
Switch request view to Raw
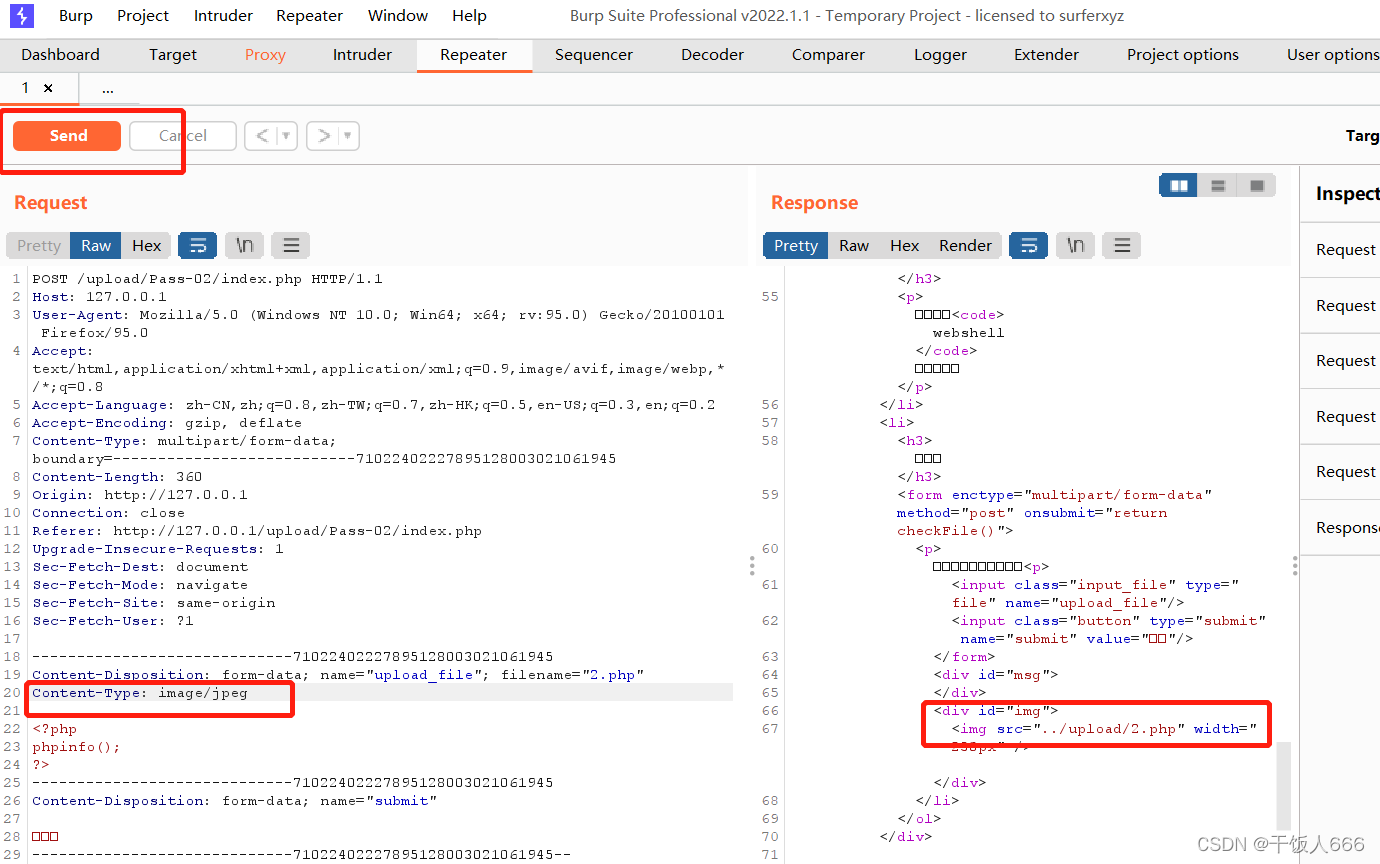pos(96,245)
